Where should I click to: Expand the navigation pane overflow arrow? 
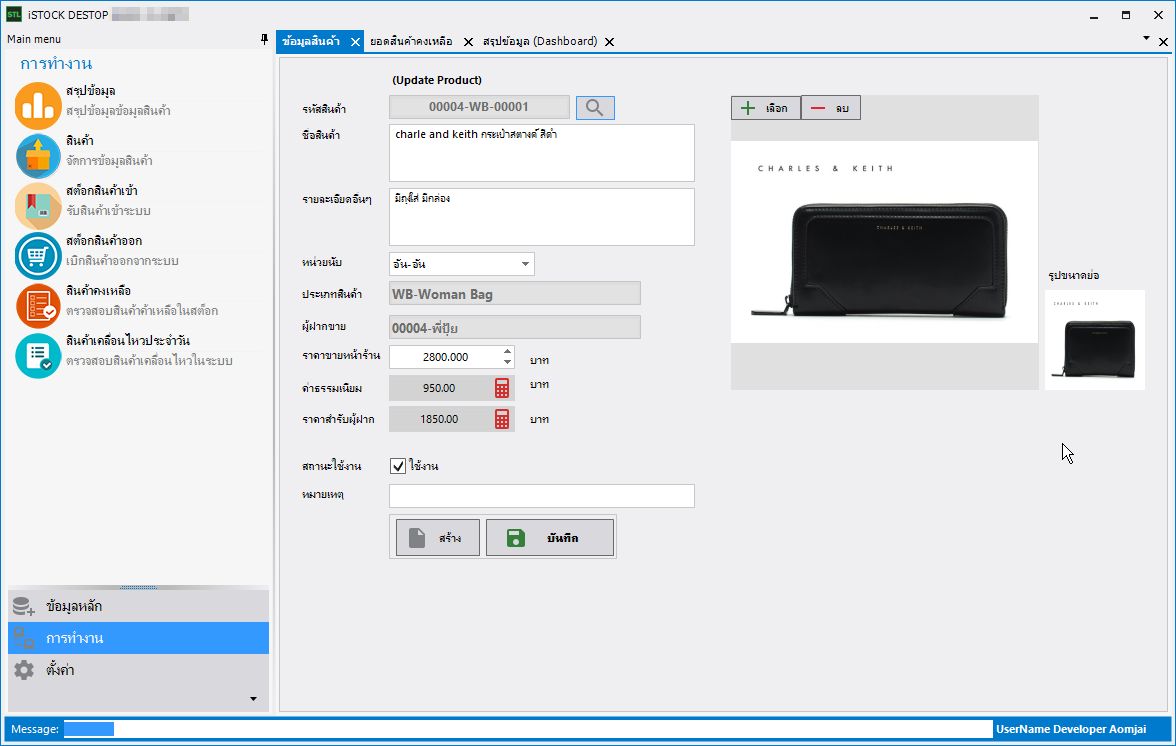[x=254, y=699]
